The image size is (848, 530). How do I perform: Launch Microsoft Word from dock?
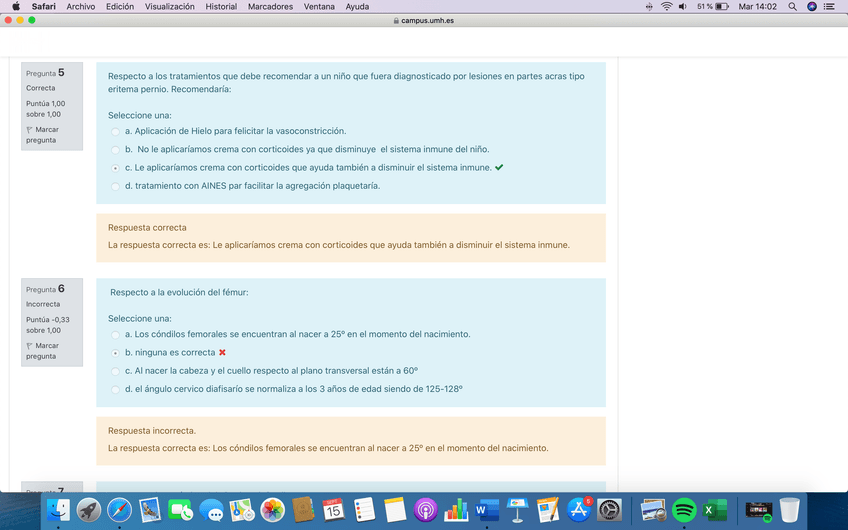tap(487, 510)
